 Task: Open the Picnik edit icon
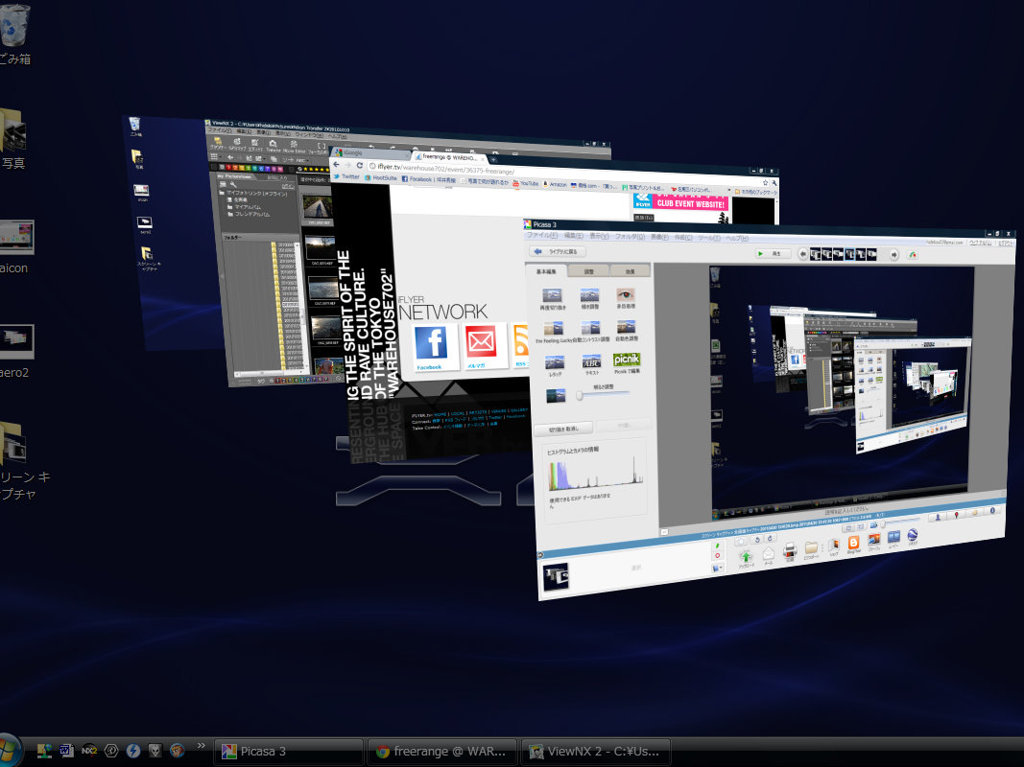point(627,359)
